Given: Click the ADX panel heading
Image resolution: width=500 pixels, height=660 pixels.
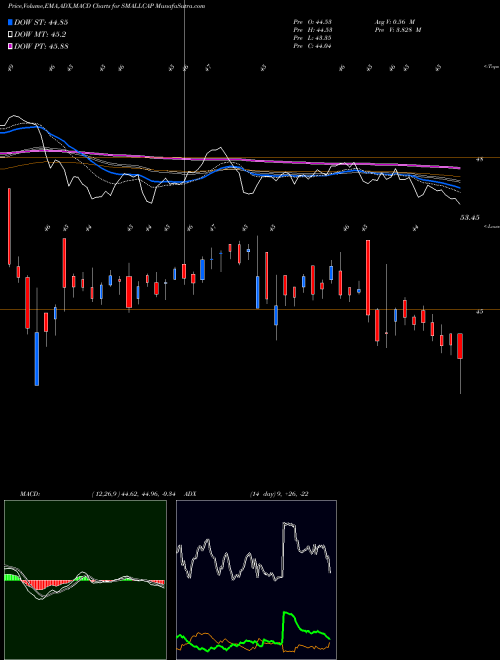Looking at the screenshot, I should pos(190,494).
